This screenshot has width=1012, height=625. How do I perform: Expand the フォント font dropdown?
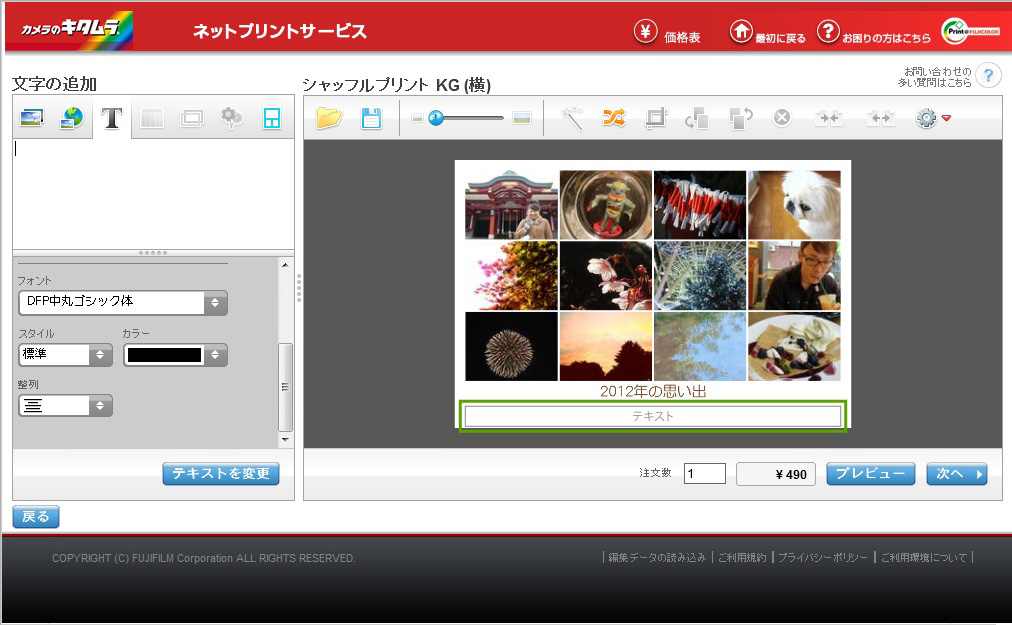[123, 303]
